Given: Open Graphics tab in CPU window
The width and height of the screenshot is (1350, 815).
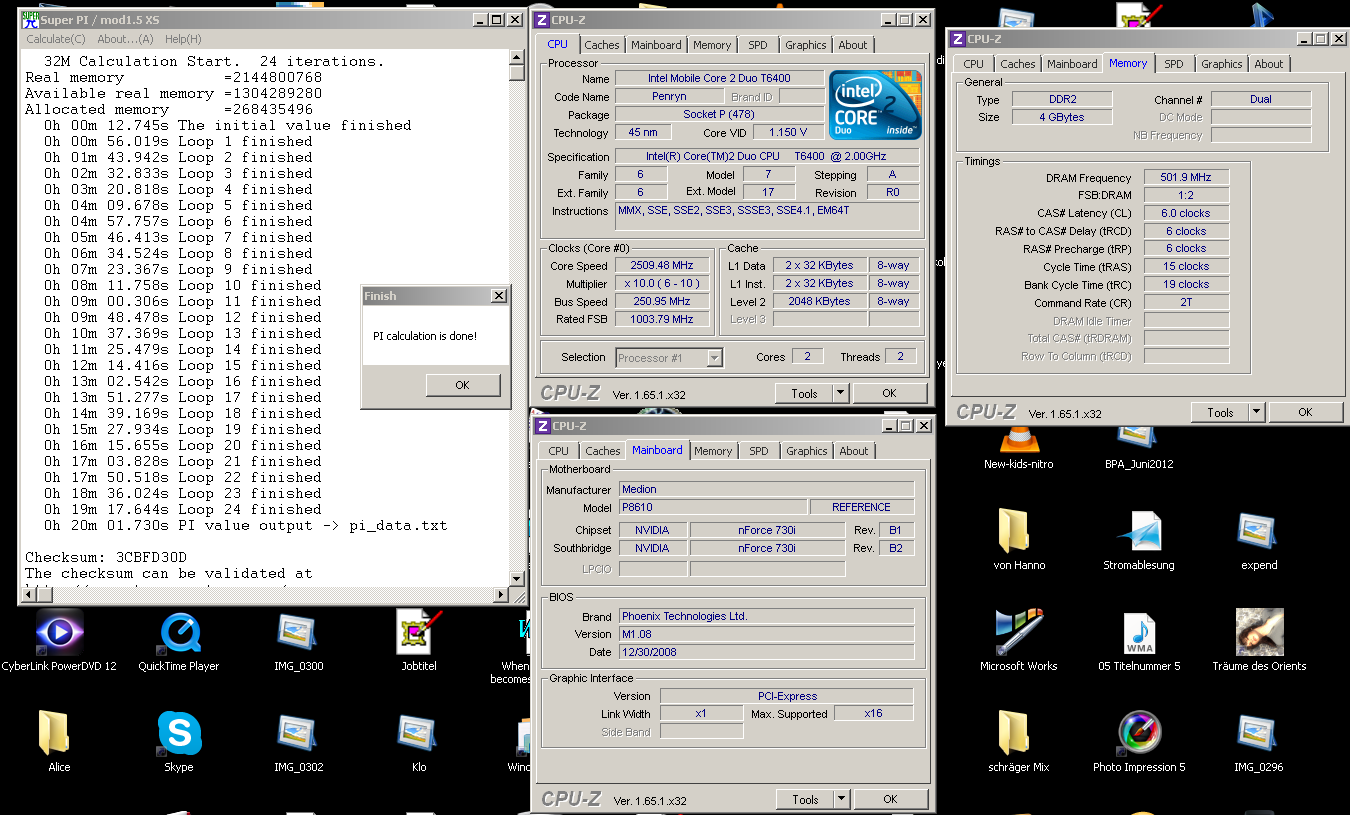Looking at the screenshot, I should point(805,45).
